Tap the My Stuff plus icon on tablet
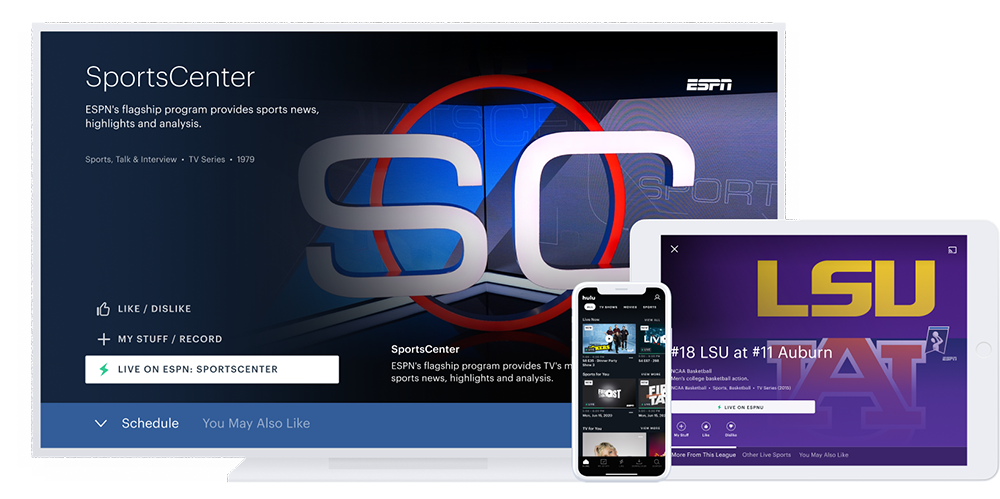 pos(681,426)
